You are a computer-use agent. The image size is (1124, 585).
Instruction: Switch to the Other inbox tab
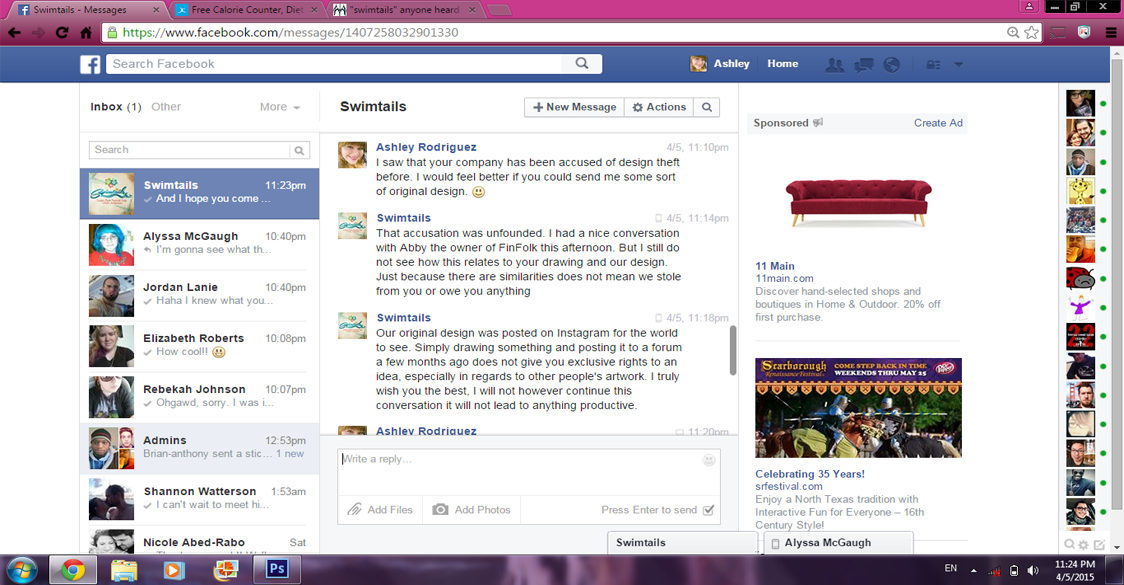pyautogui.click(x=166, y=107)
